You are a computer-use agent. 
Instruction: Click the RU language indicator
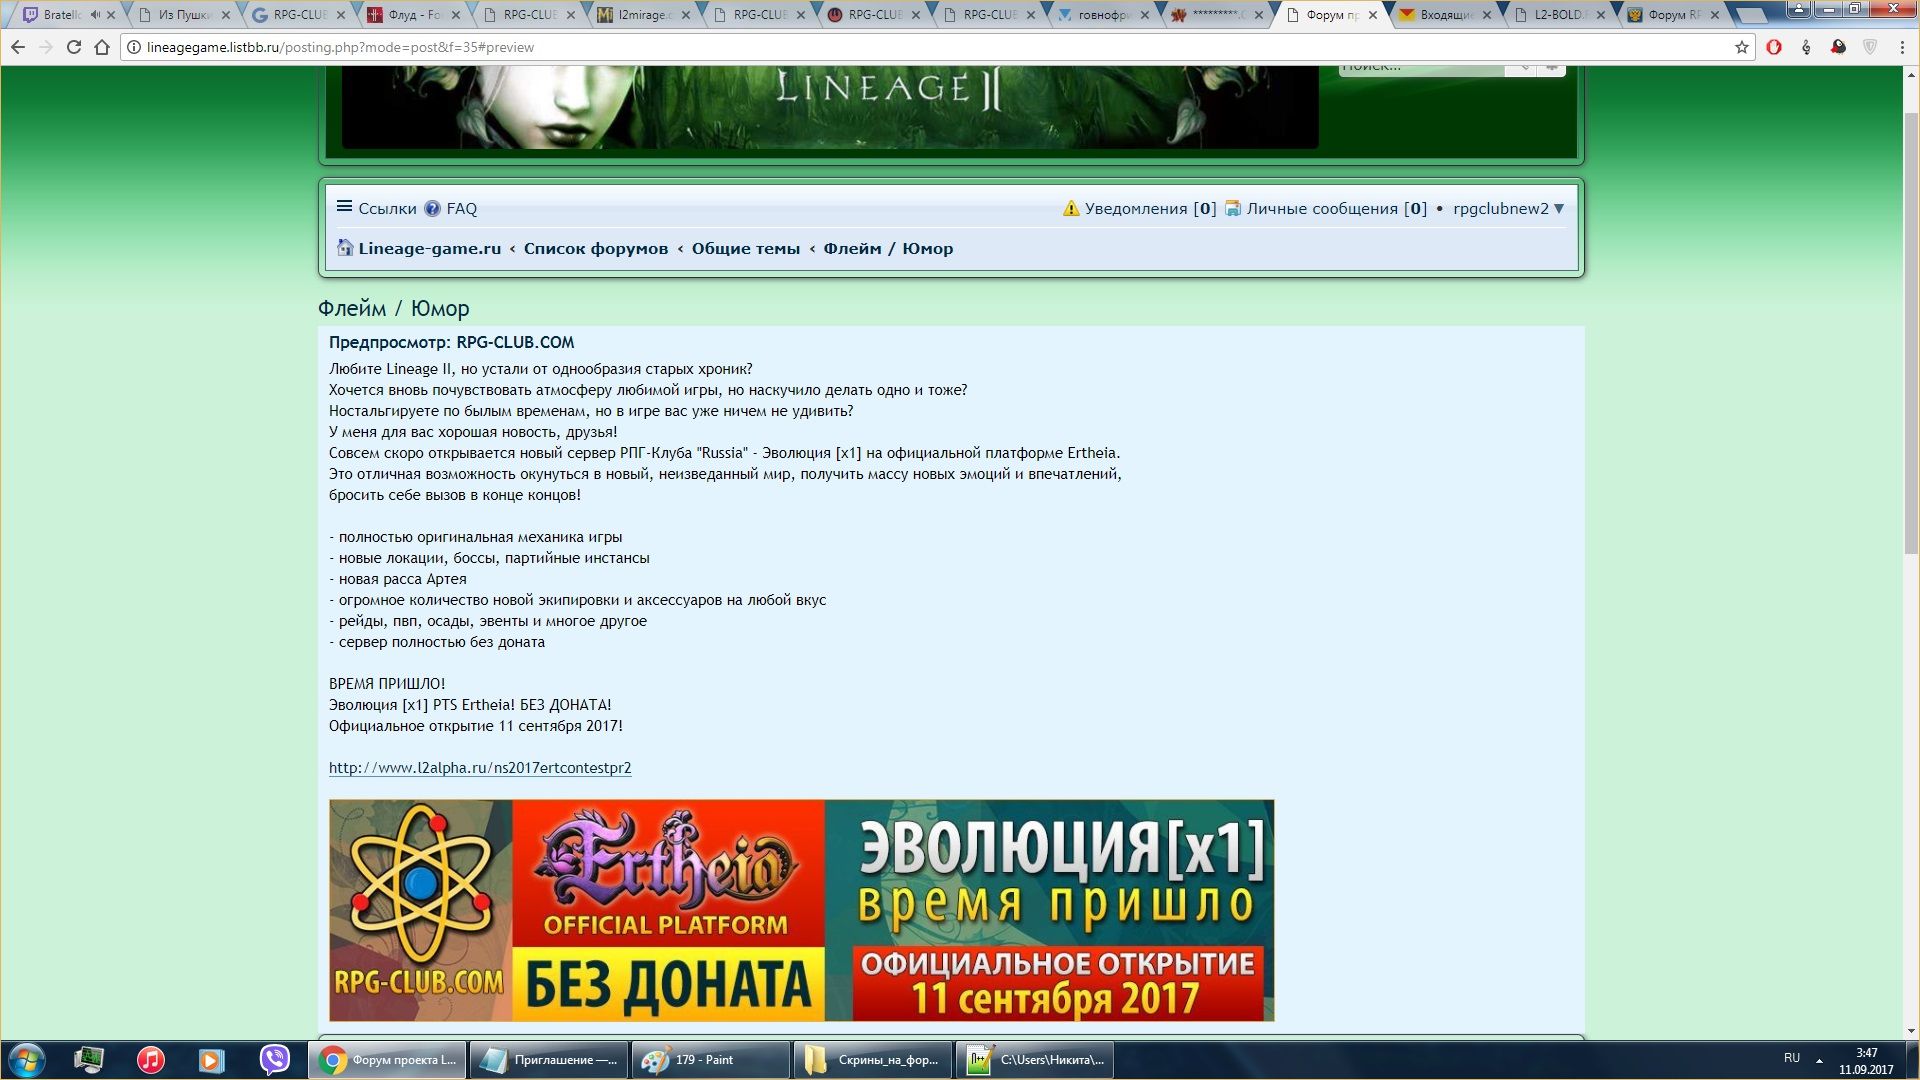[1792, 1058]
